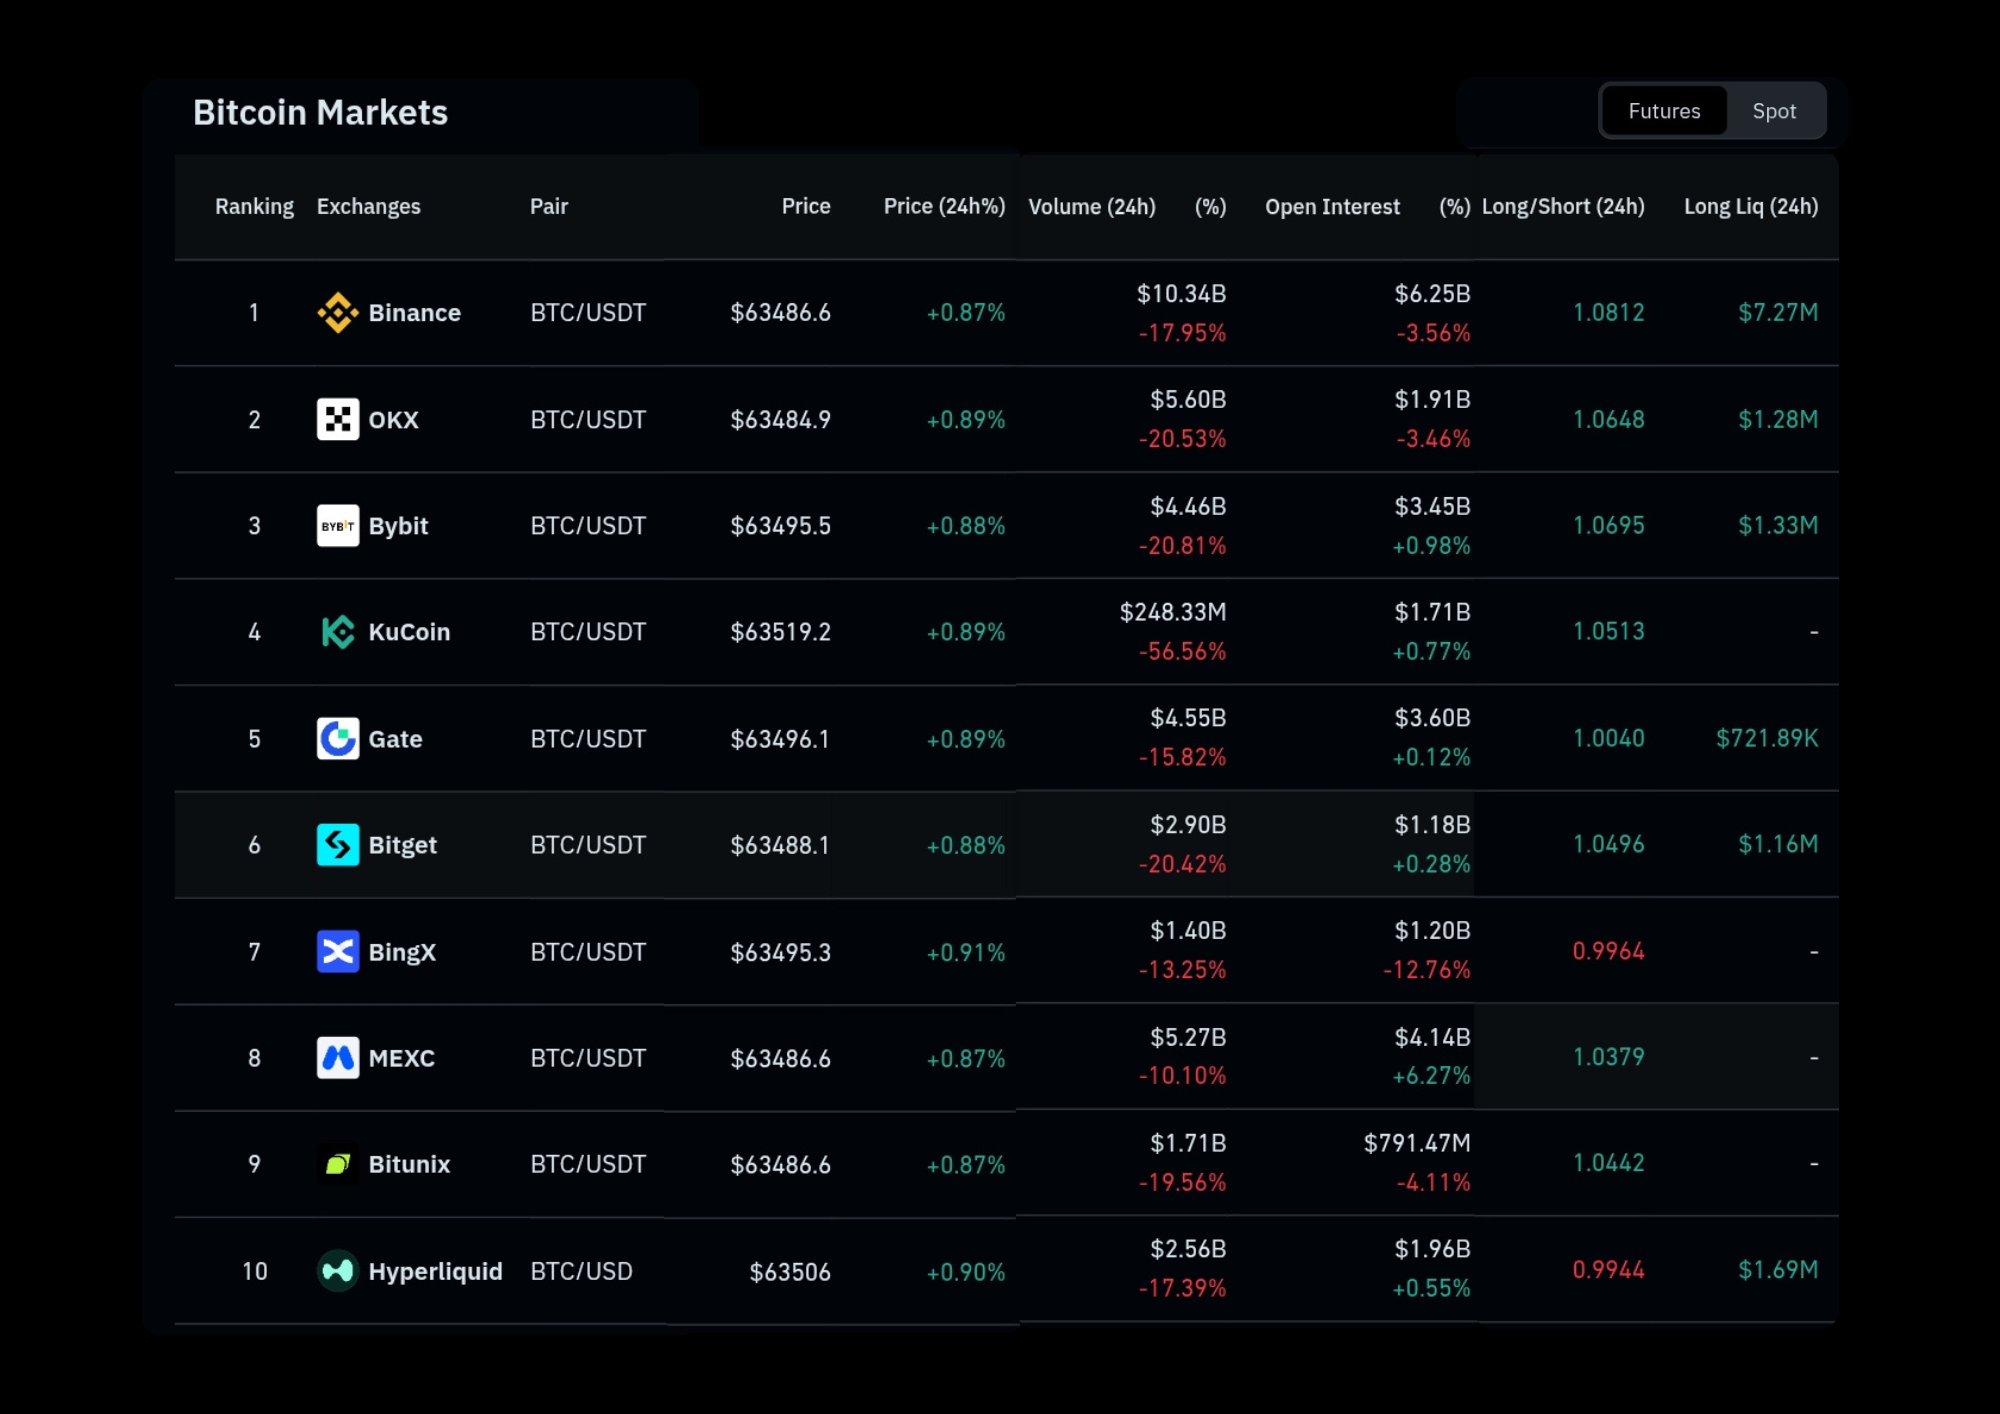Image resolution: width=2000 pixels, height=1414 pixels.
Task: Switch to the Futures tab
Action: [x=1664, y=111]
